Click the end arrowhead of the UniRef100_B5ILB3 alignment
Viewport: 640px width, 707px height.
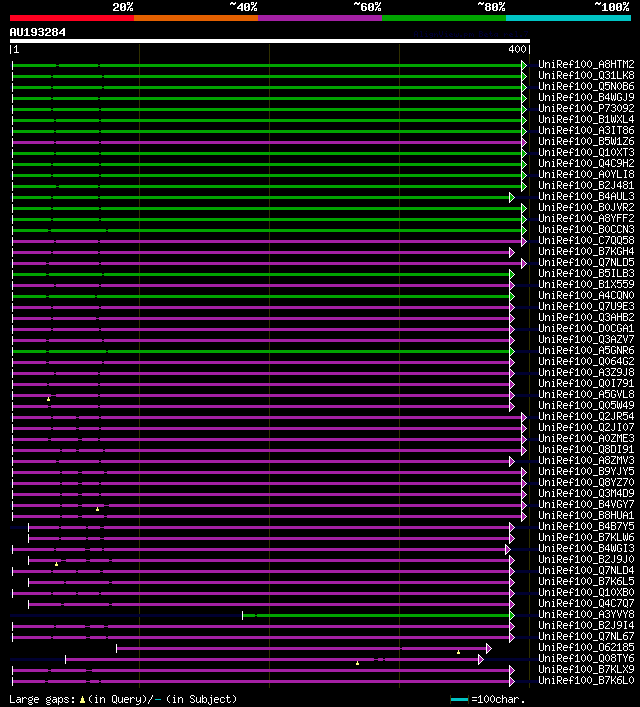[512, 275]
